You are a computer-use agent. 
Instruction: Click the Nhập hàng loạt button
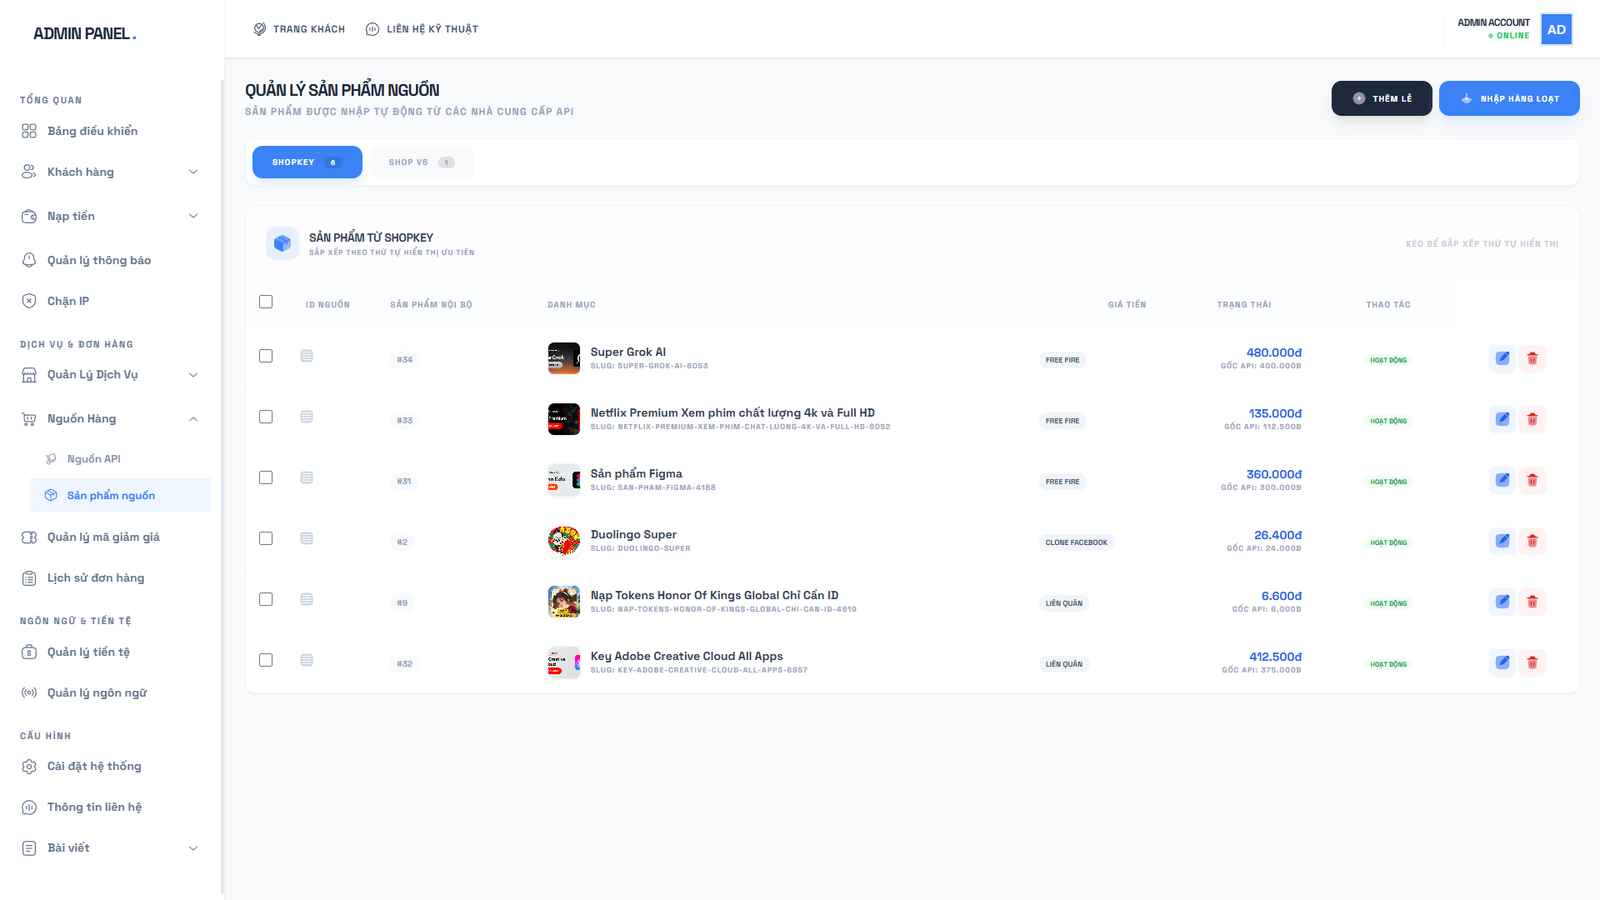tap(1509, 98)
